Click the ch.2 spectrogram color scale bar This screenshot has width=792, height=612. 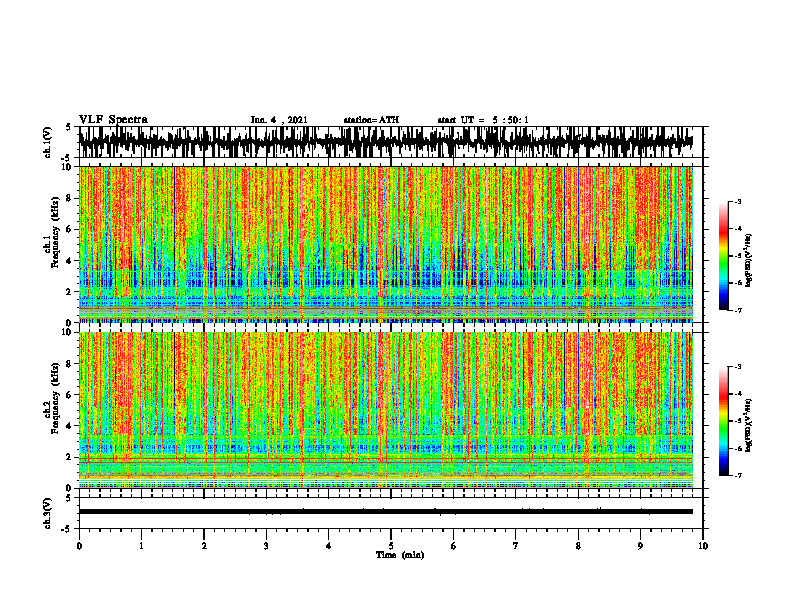point(723,421)
